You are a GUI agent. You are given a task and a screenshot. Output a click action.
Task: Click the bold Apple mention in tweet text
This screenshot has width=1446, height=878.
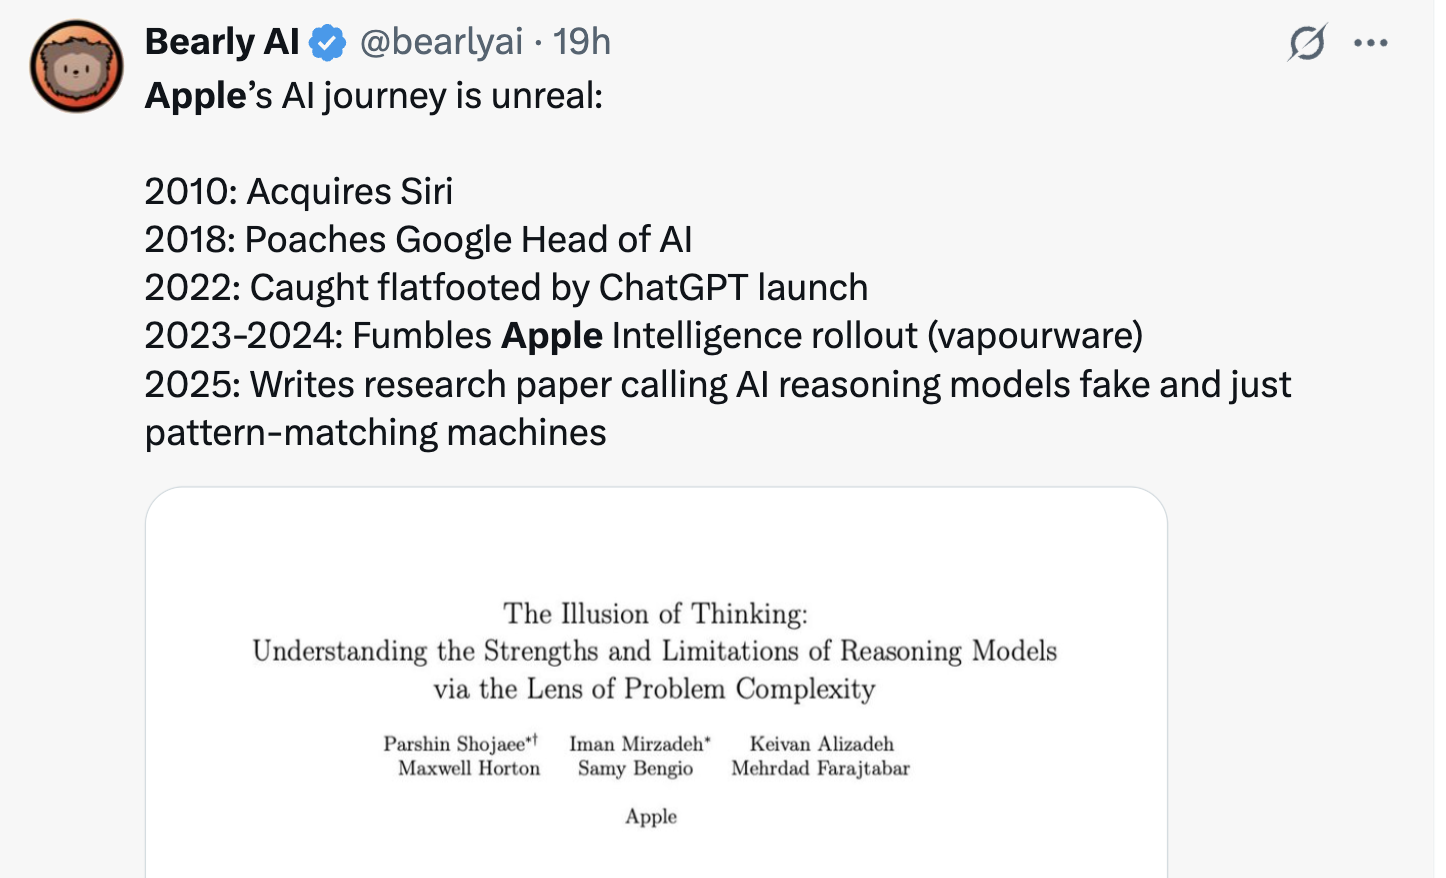196,95
